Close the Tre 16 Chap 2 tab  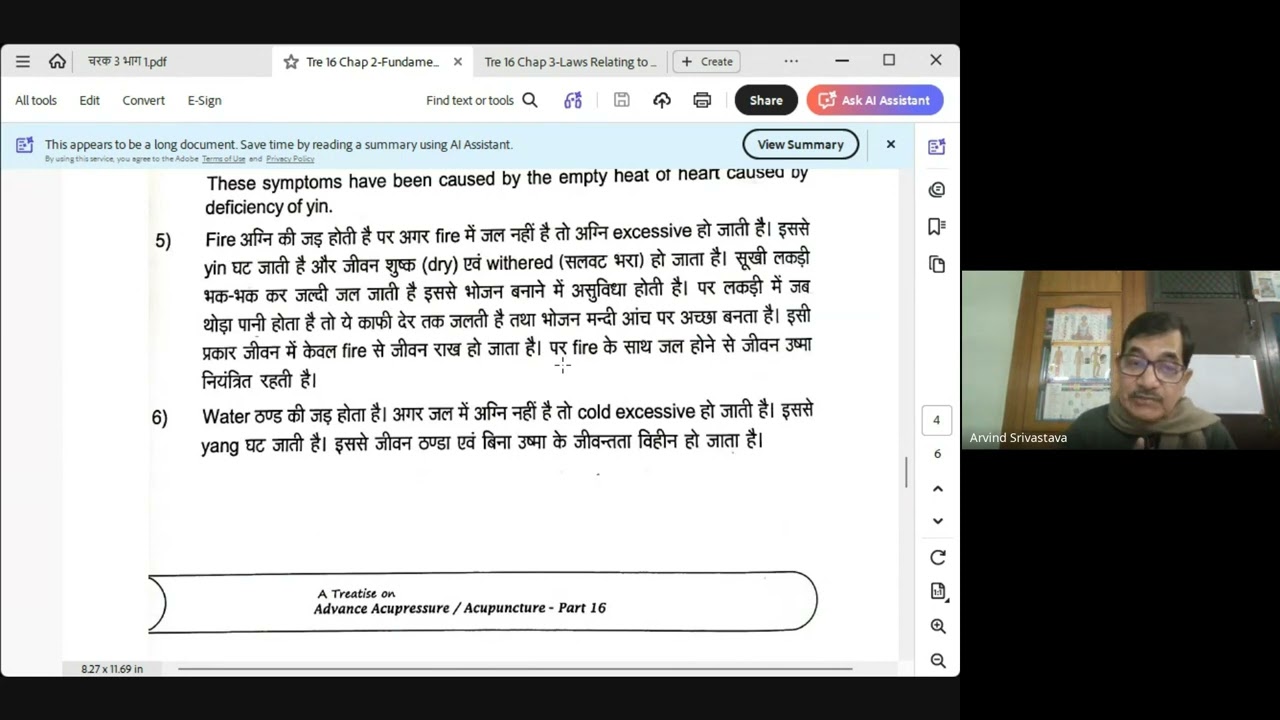pyautogui.click(x=458, y=61)
